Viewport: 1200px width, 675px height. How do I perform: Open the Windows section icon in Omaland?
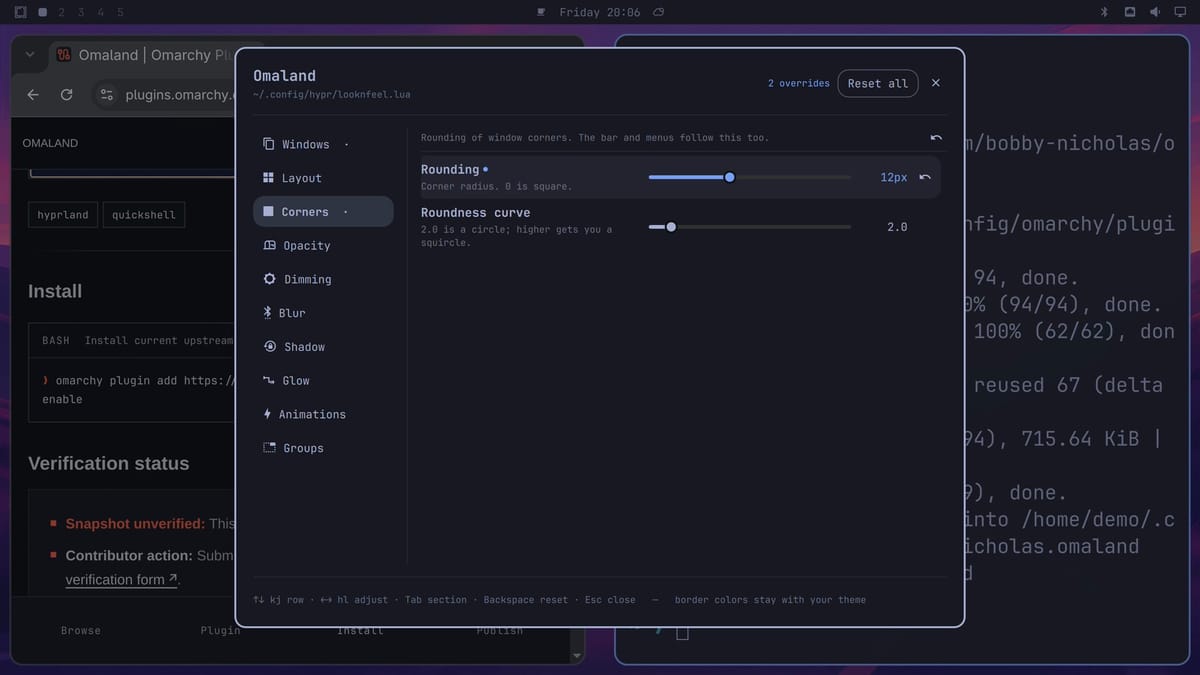pos(268,144)
